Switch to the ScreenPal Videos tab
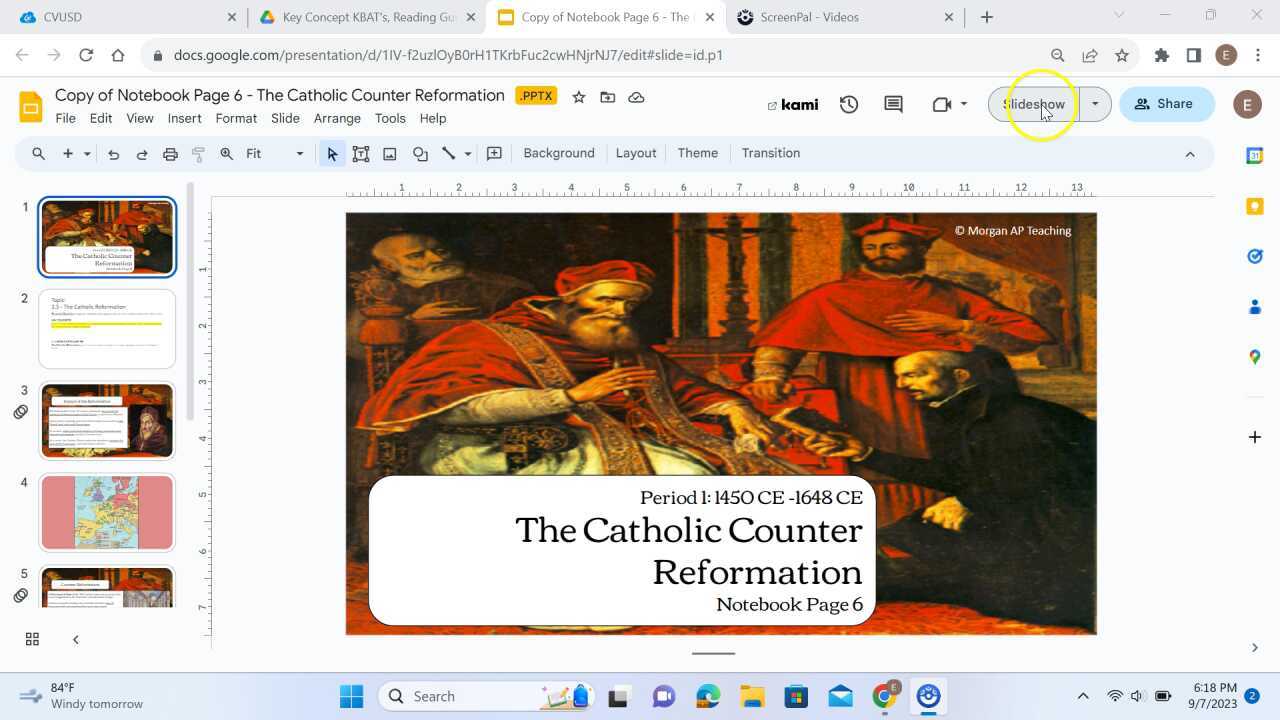 tap(810, 17)
